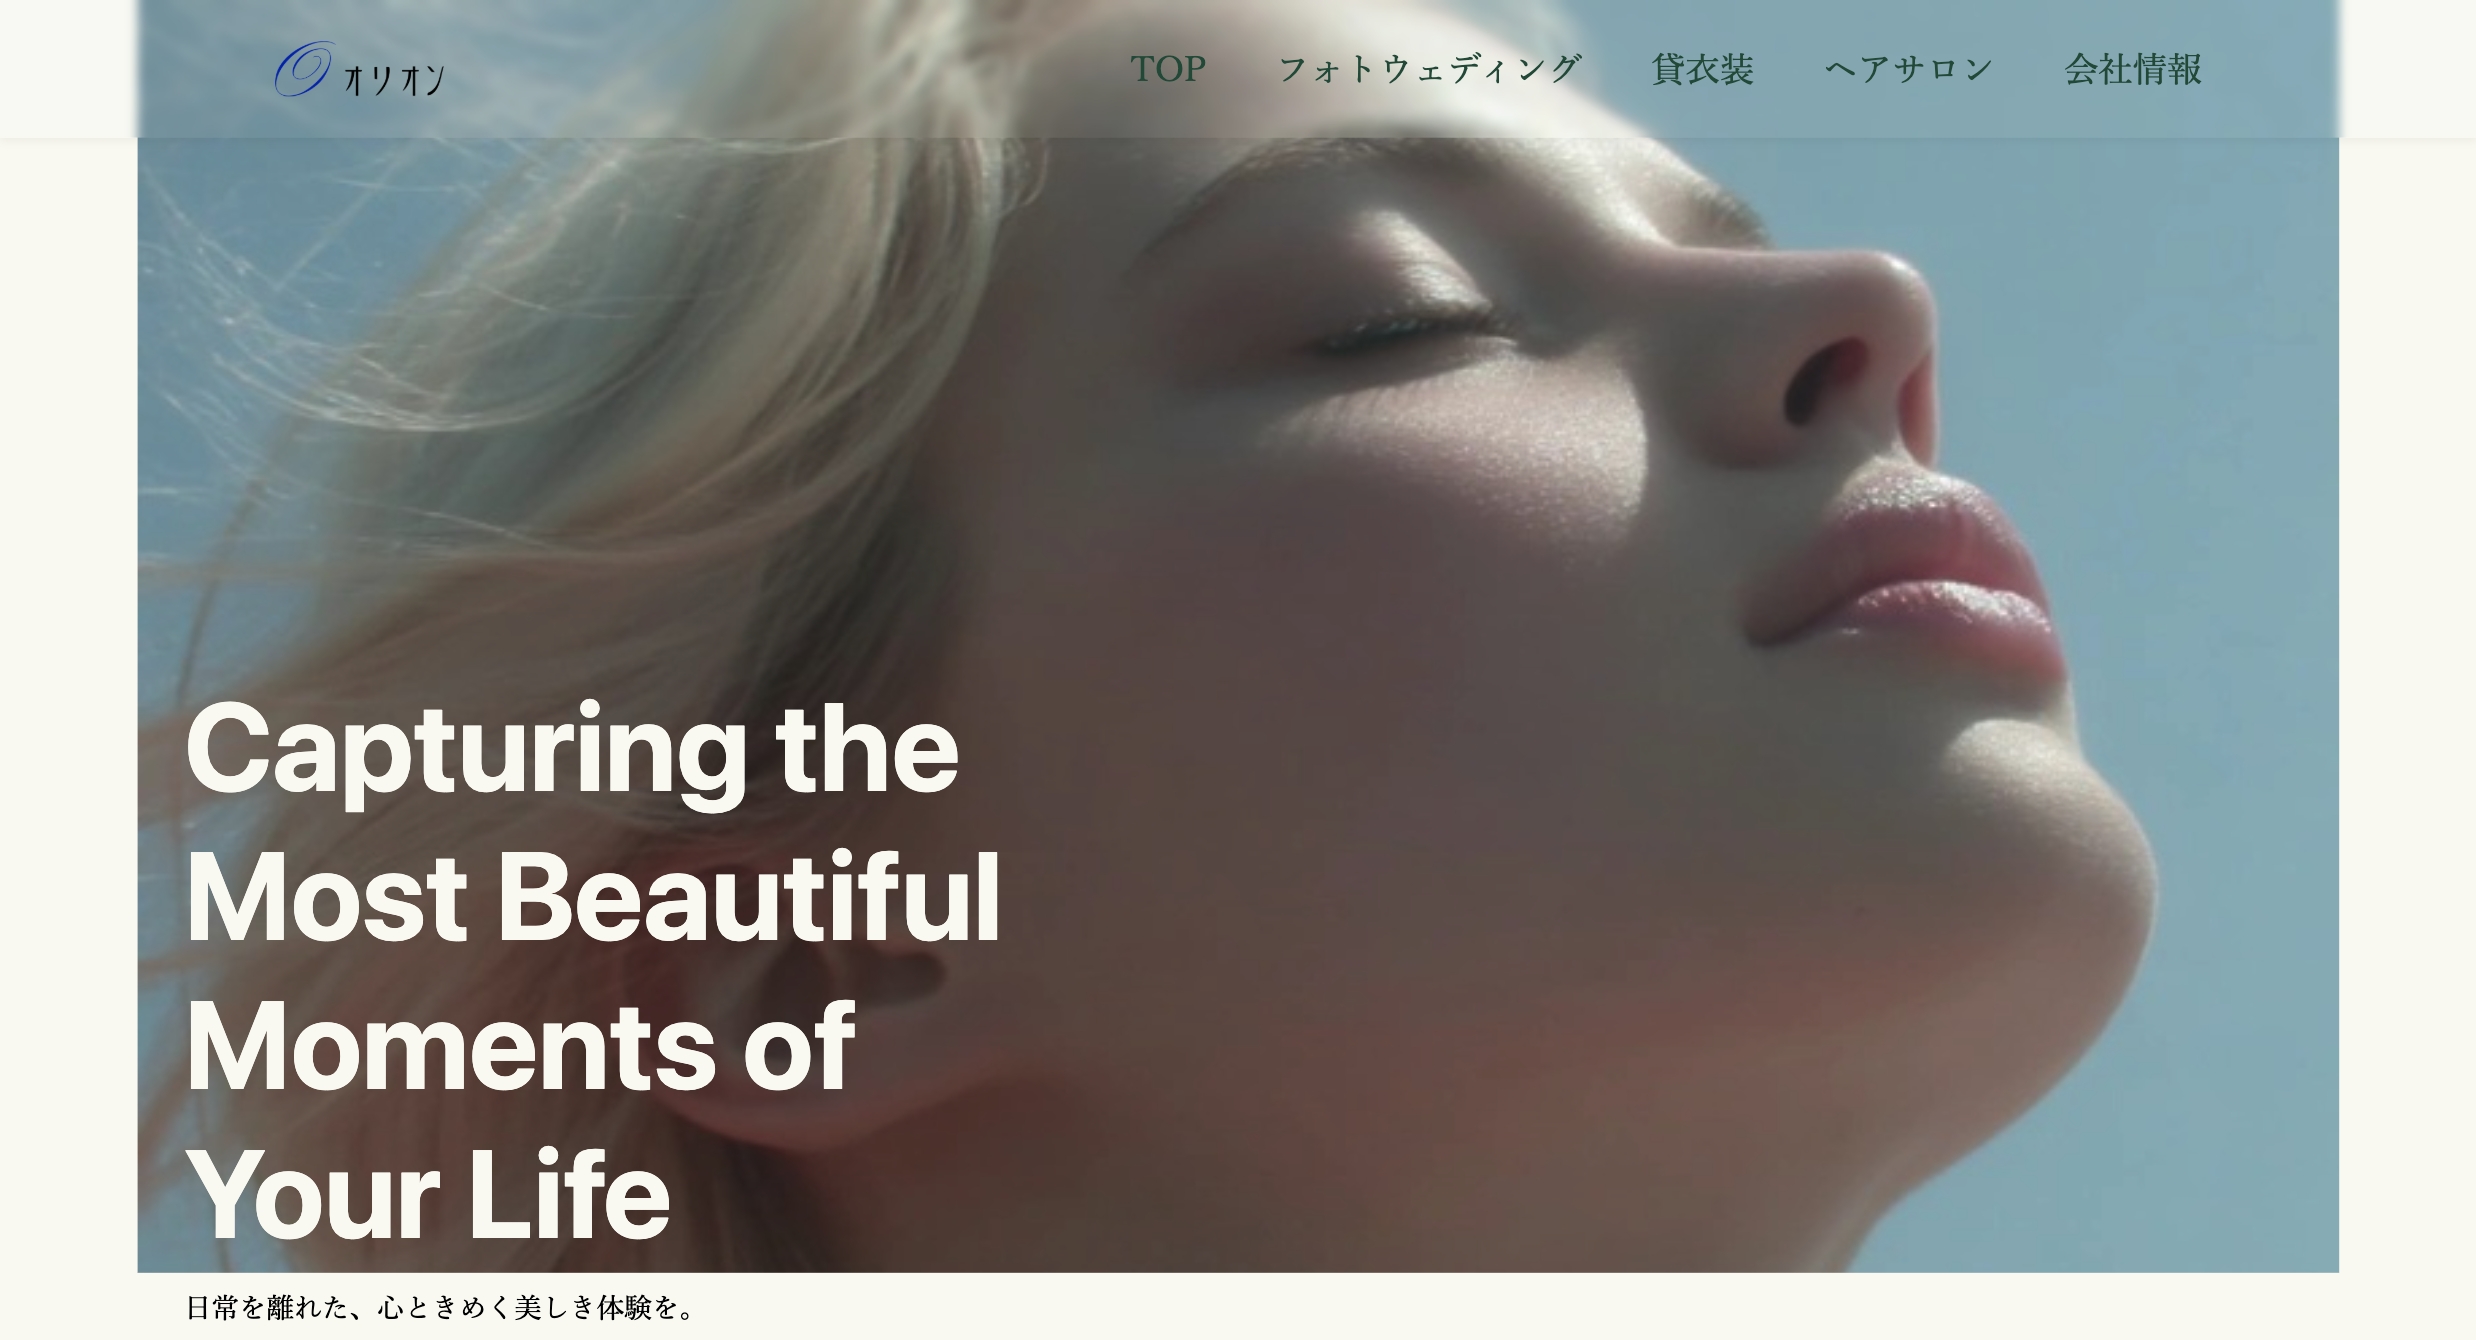Open the 会社情報 company info link
Screen dimensions: 2476x1340
2133,69
